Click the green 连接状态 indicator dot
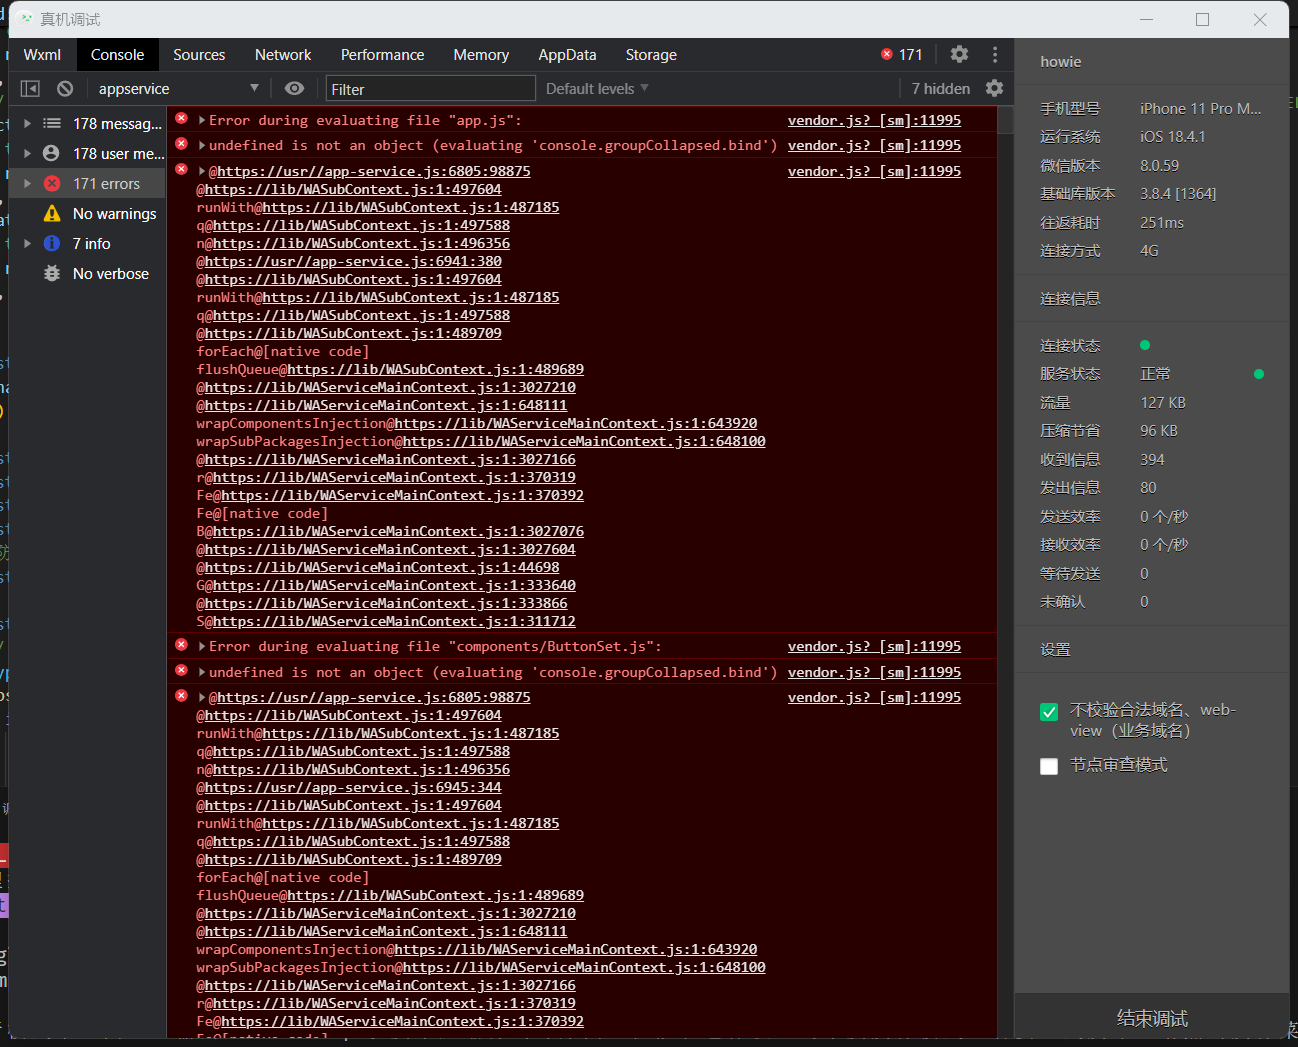 (x=1145, y=345)
